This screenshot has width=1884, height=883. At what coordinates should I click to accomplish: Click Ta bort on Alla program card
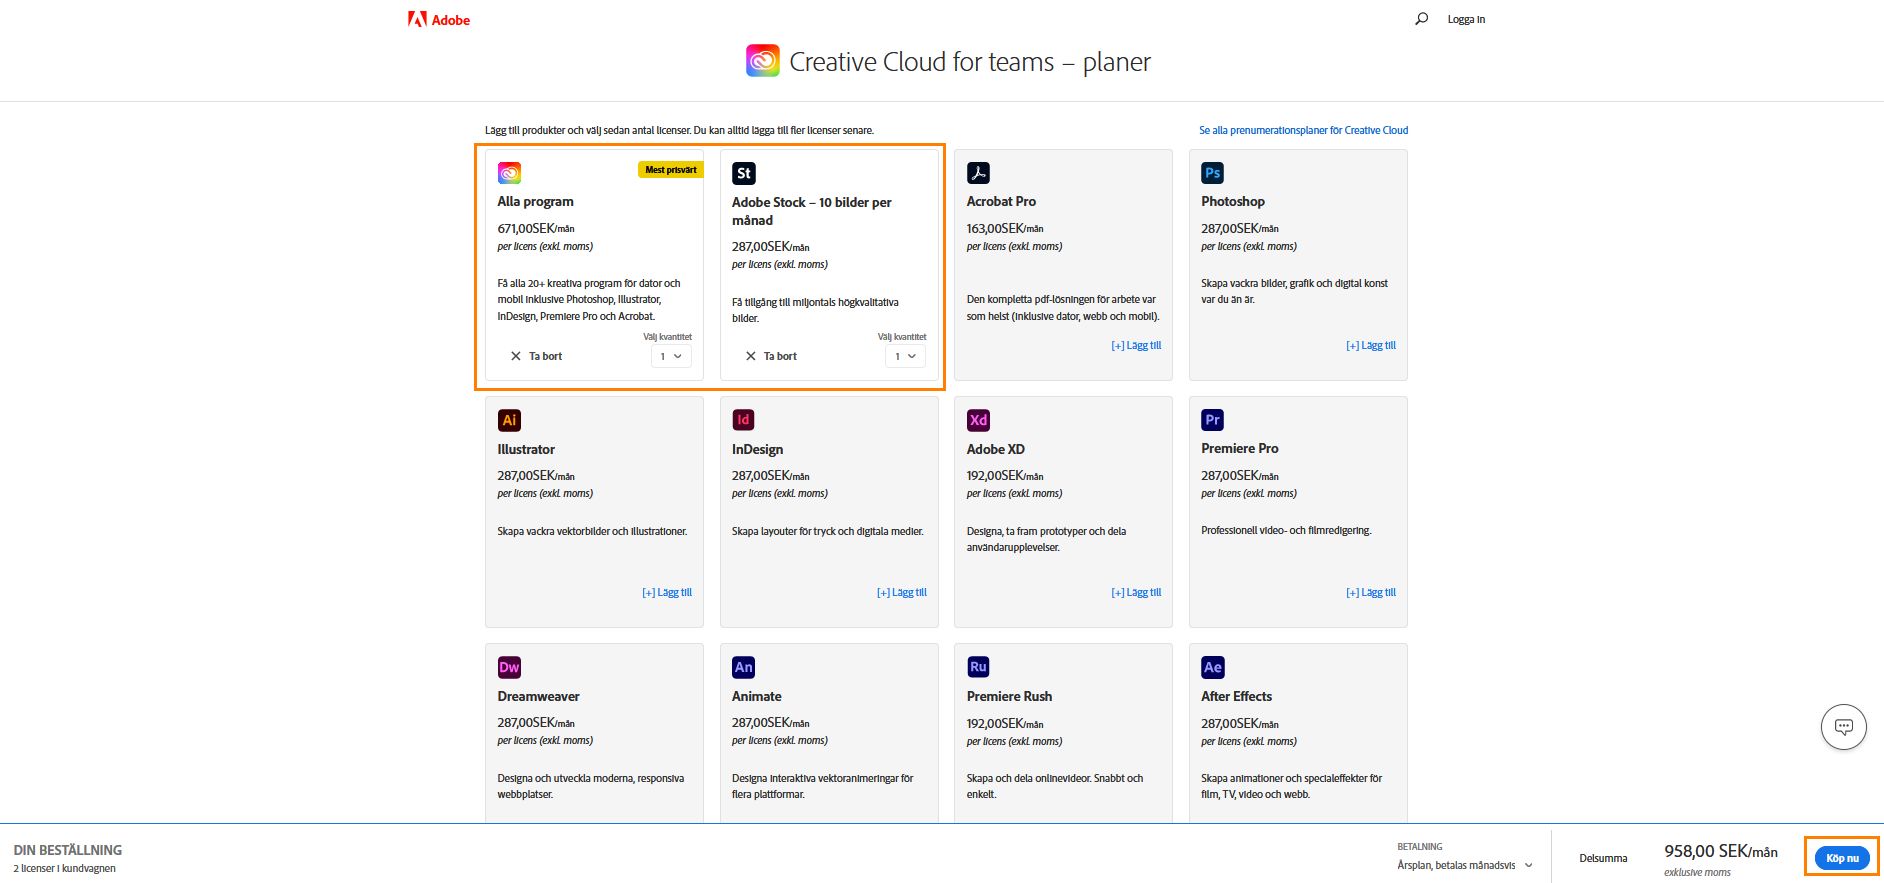[x=545, y=356]
